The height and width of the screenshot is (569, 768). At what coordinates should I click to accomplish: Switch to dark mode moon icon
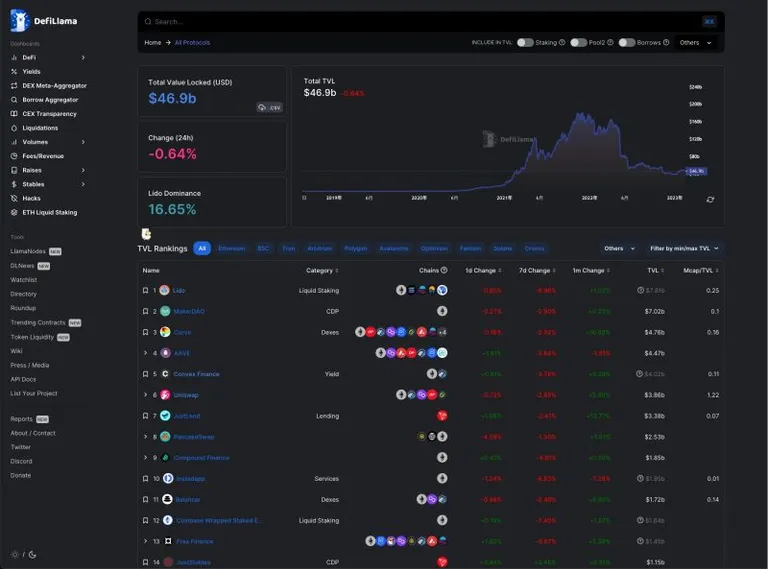[x=32, y=554]
